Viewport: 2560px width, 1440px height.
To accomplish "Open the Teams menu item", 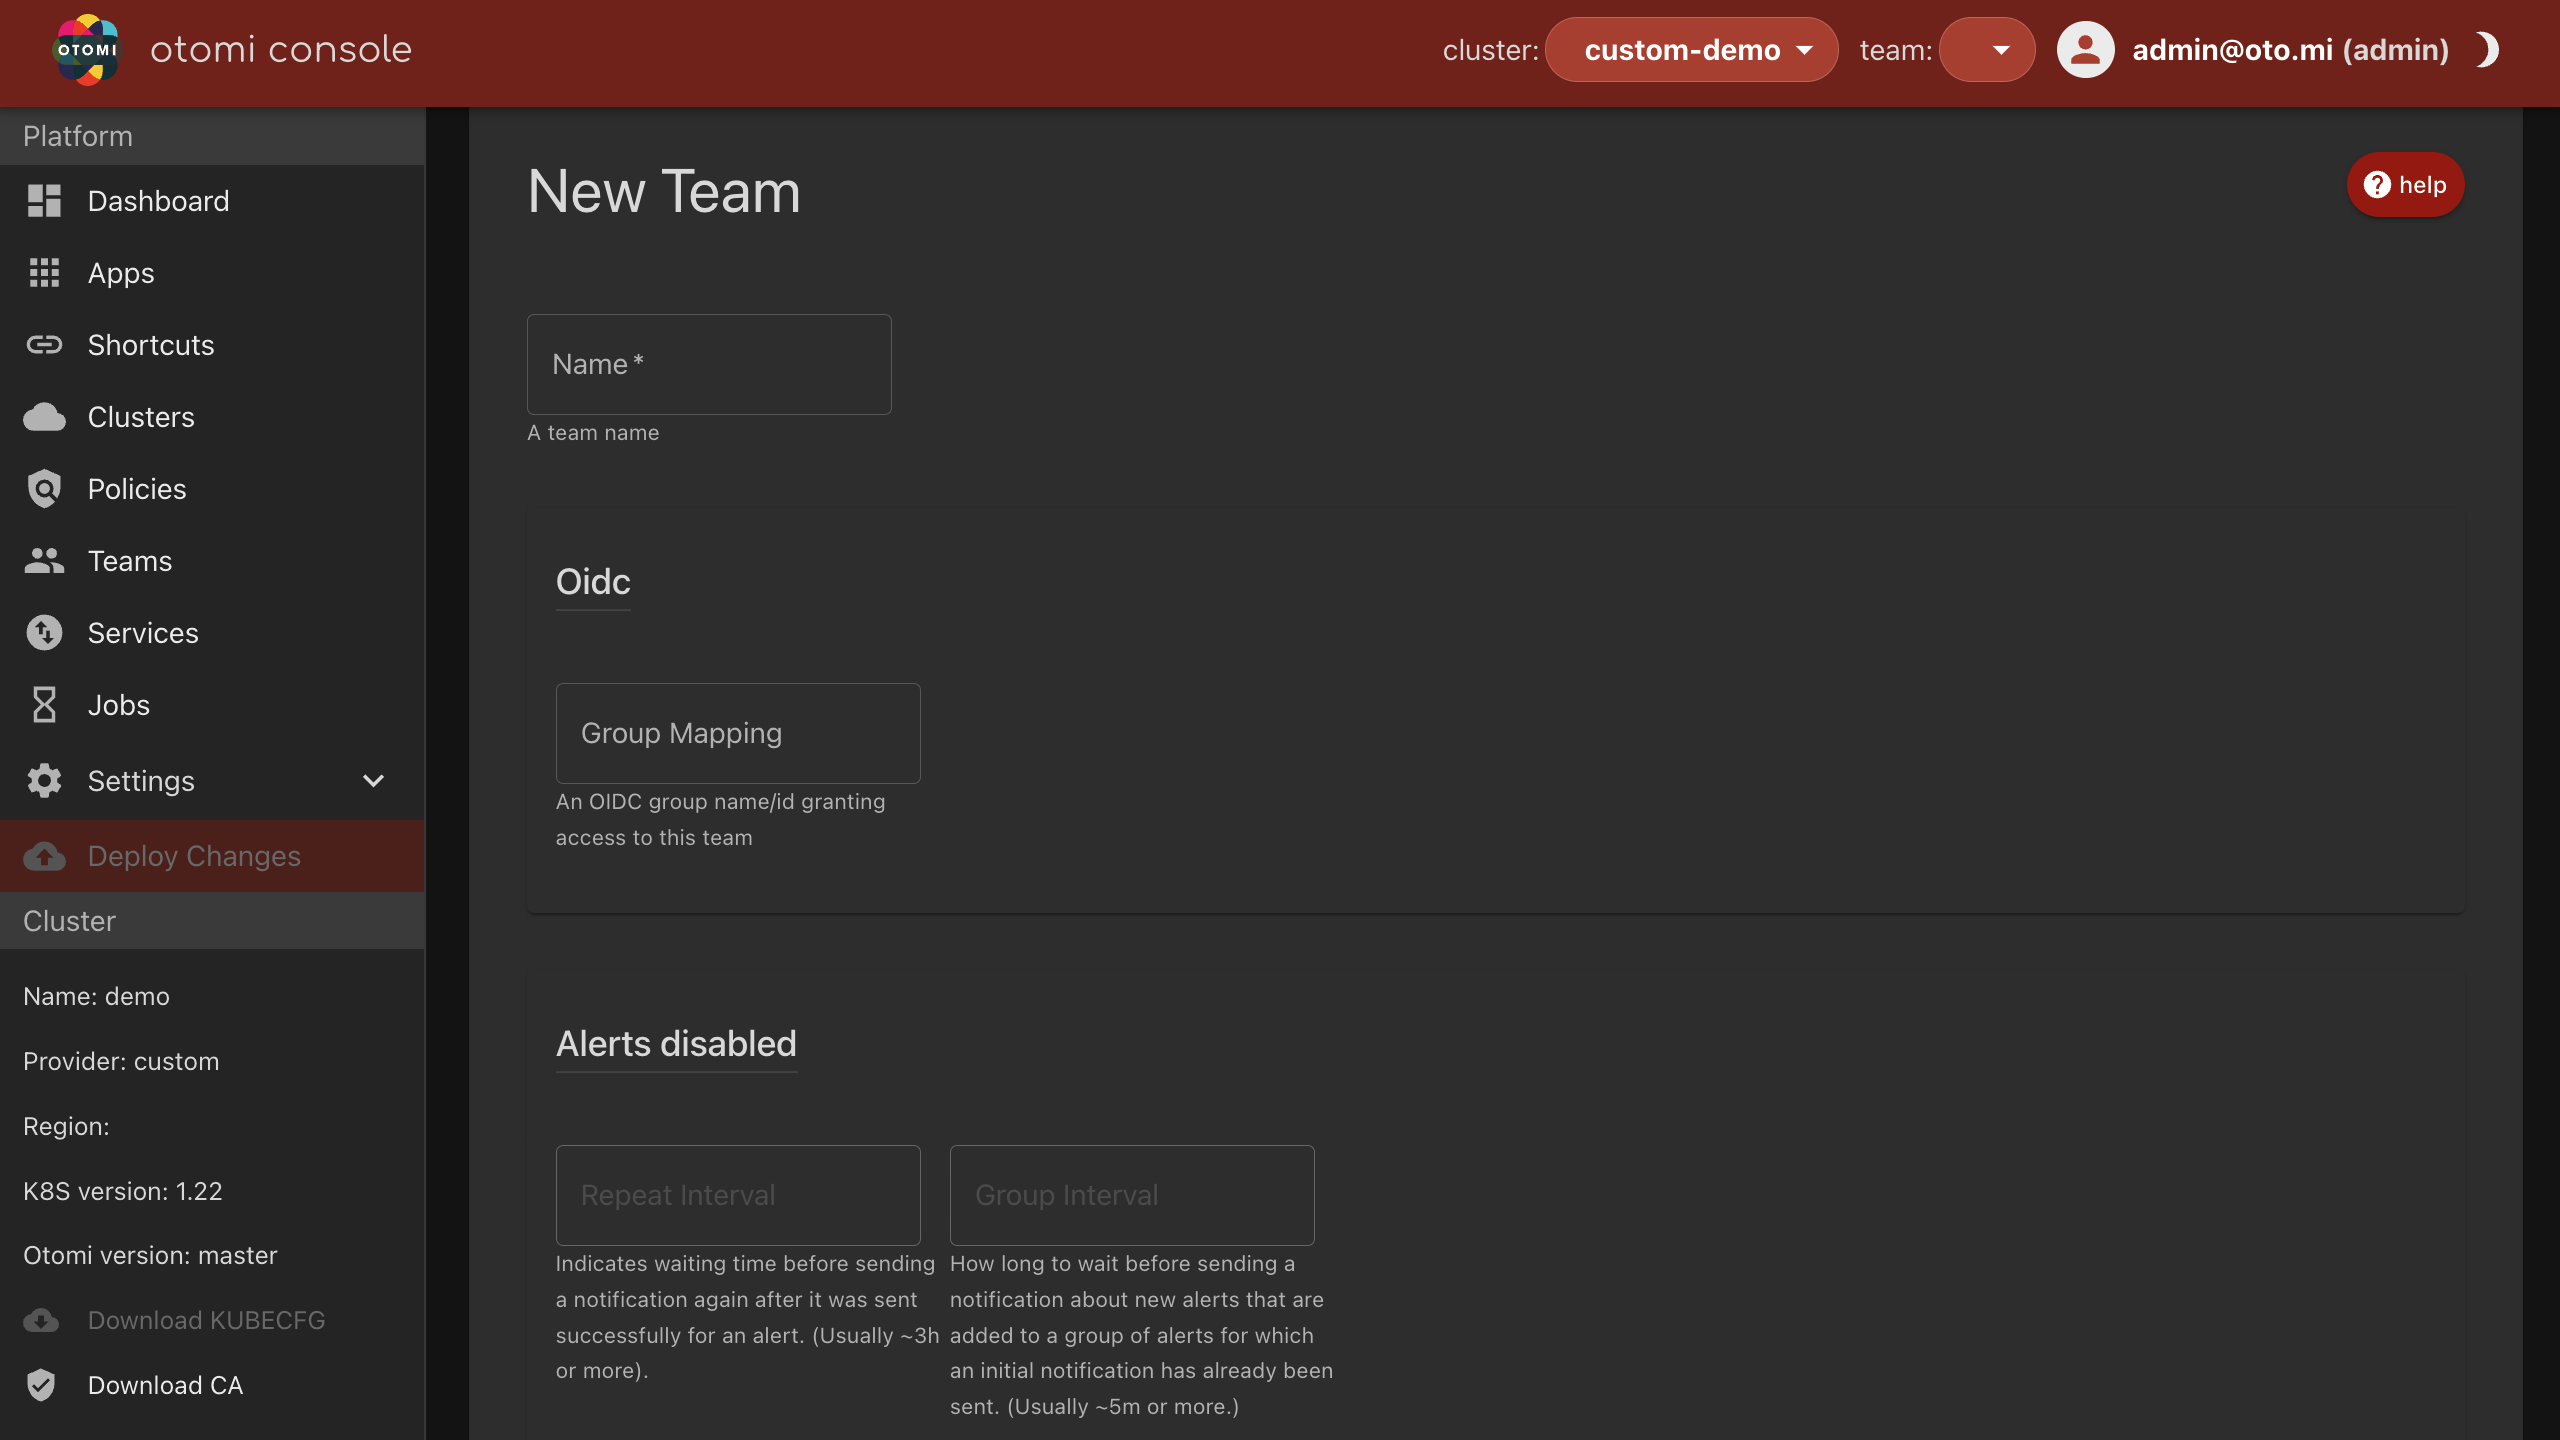I will pyautogui.click(x=130, y=561).
